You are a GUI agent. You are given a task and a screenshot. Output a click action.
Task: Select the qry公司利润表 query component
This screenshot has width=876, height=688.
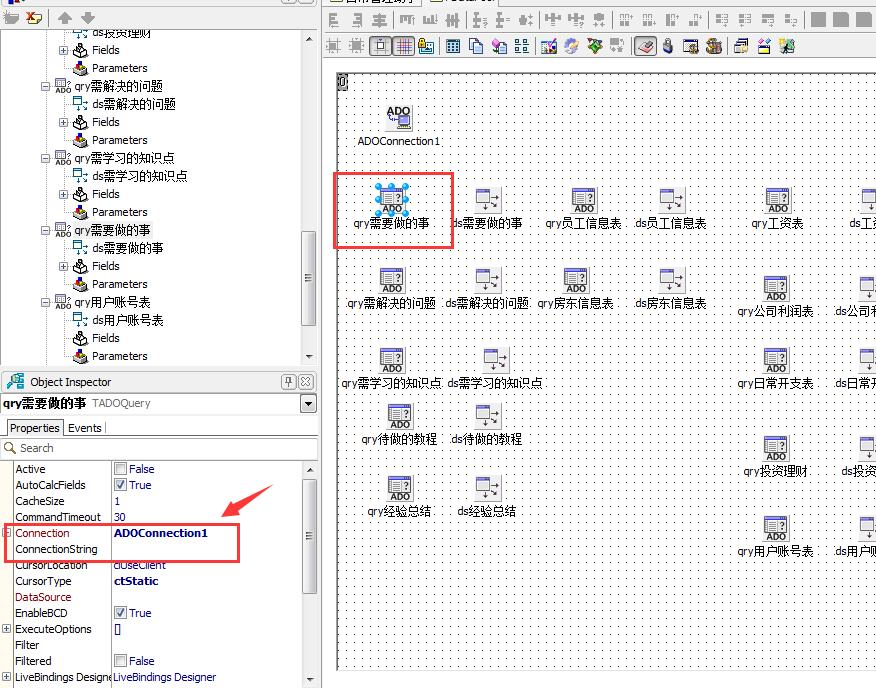(776, 288)
